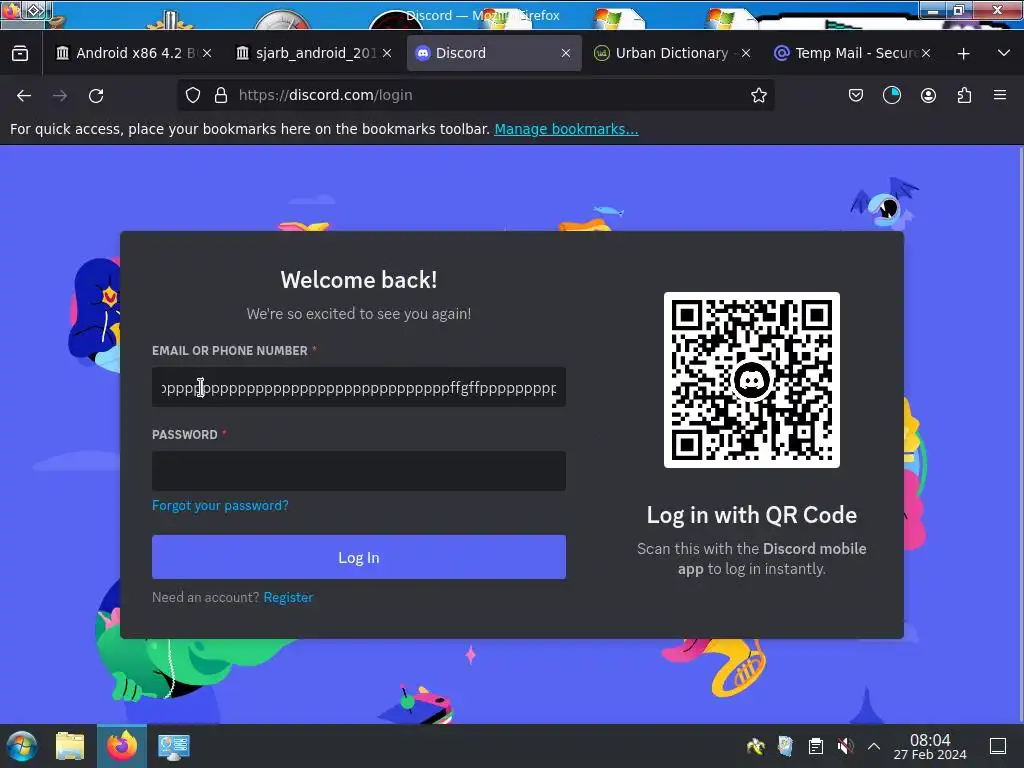The height and width of the screenshot is (768, 1024).
Task: Open the Save to Pocket icon
Action: (x=856, y=95)
